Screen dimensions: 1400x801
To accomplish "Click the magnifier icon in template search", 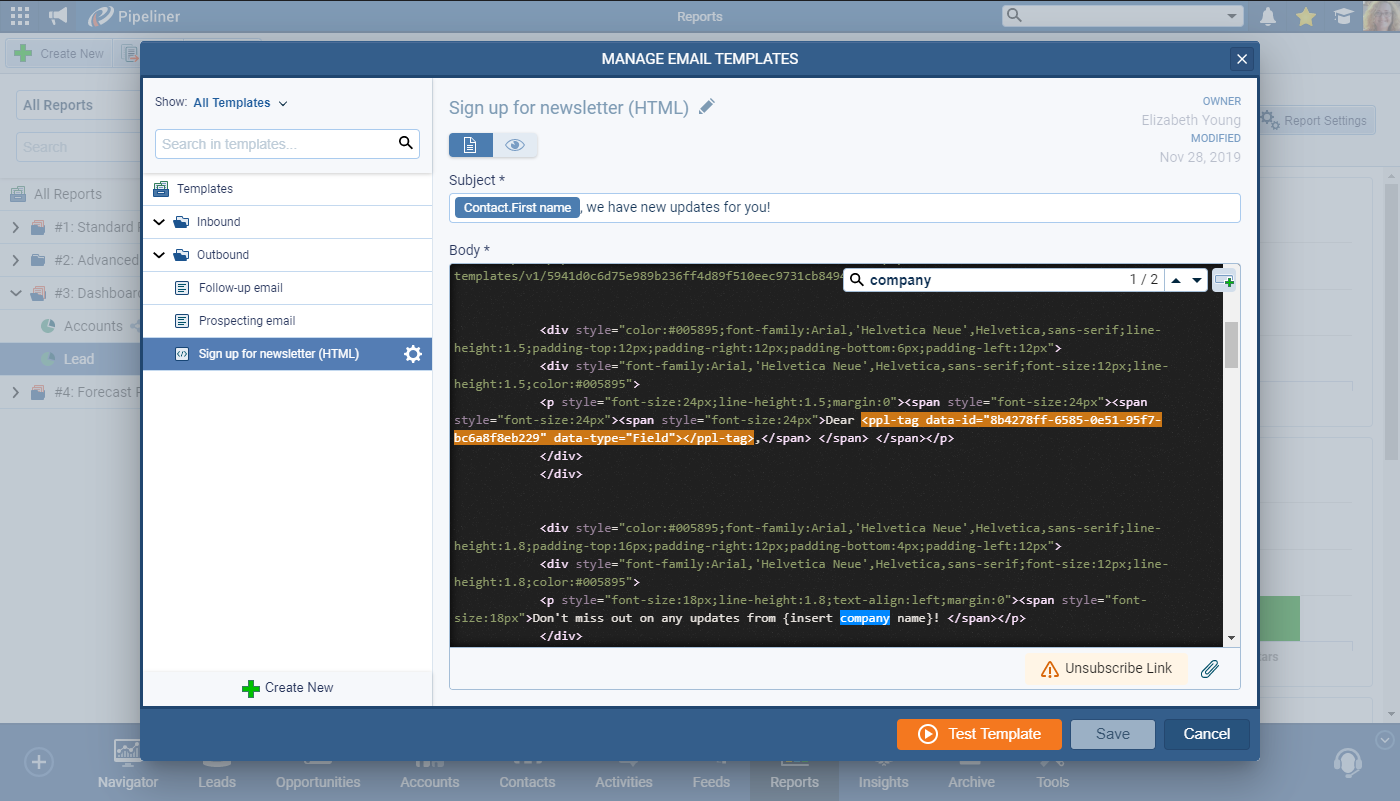I will click(406, 143).
